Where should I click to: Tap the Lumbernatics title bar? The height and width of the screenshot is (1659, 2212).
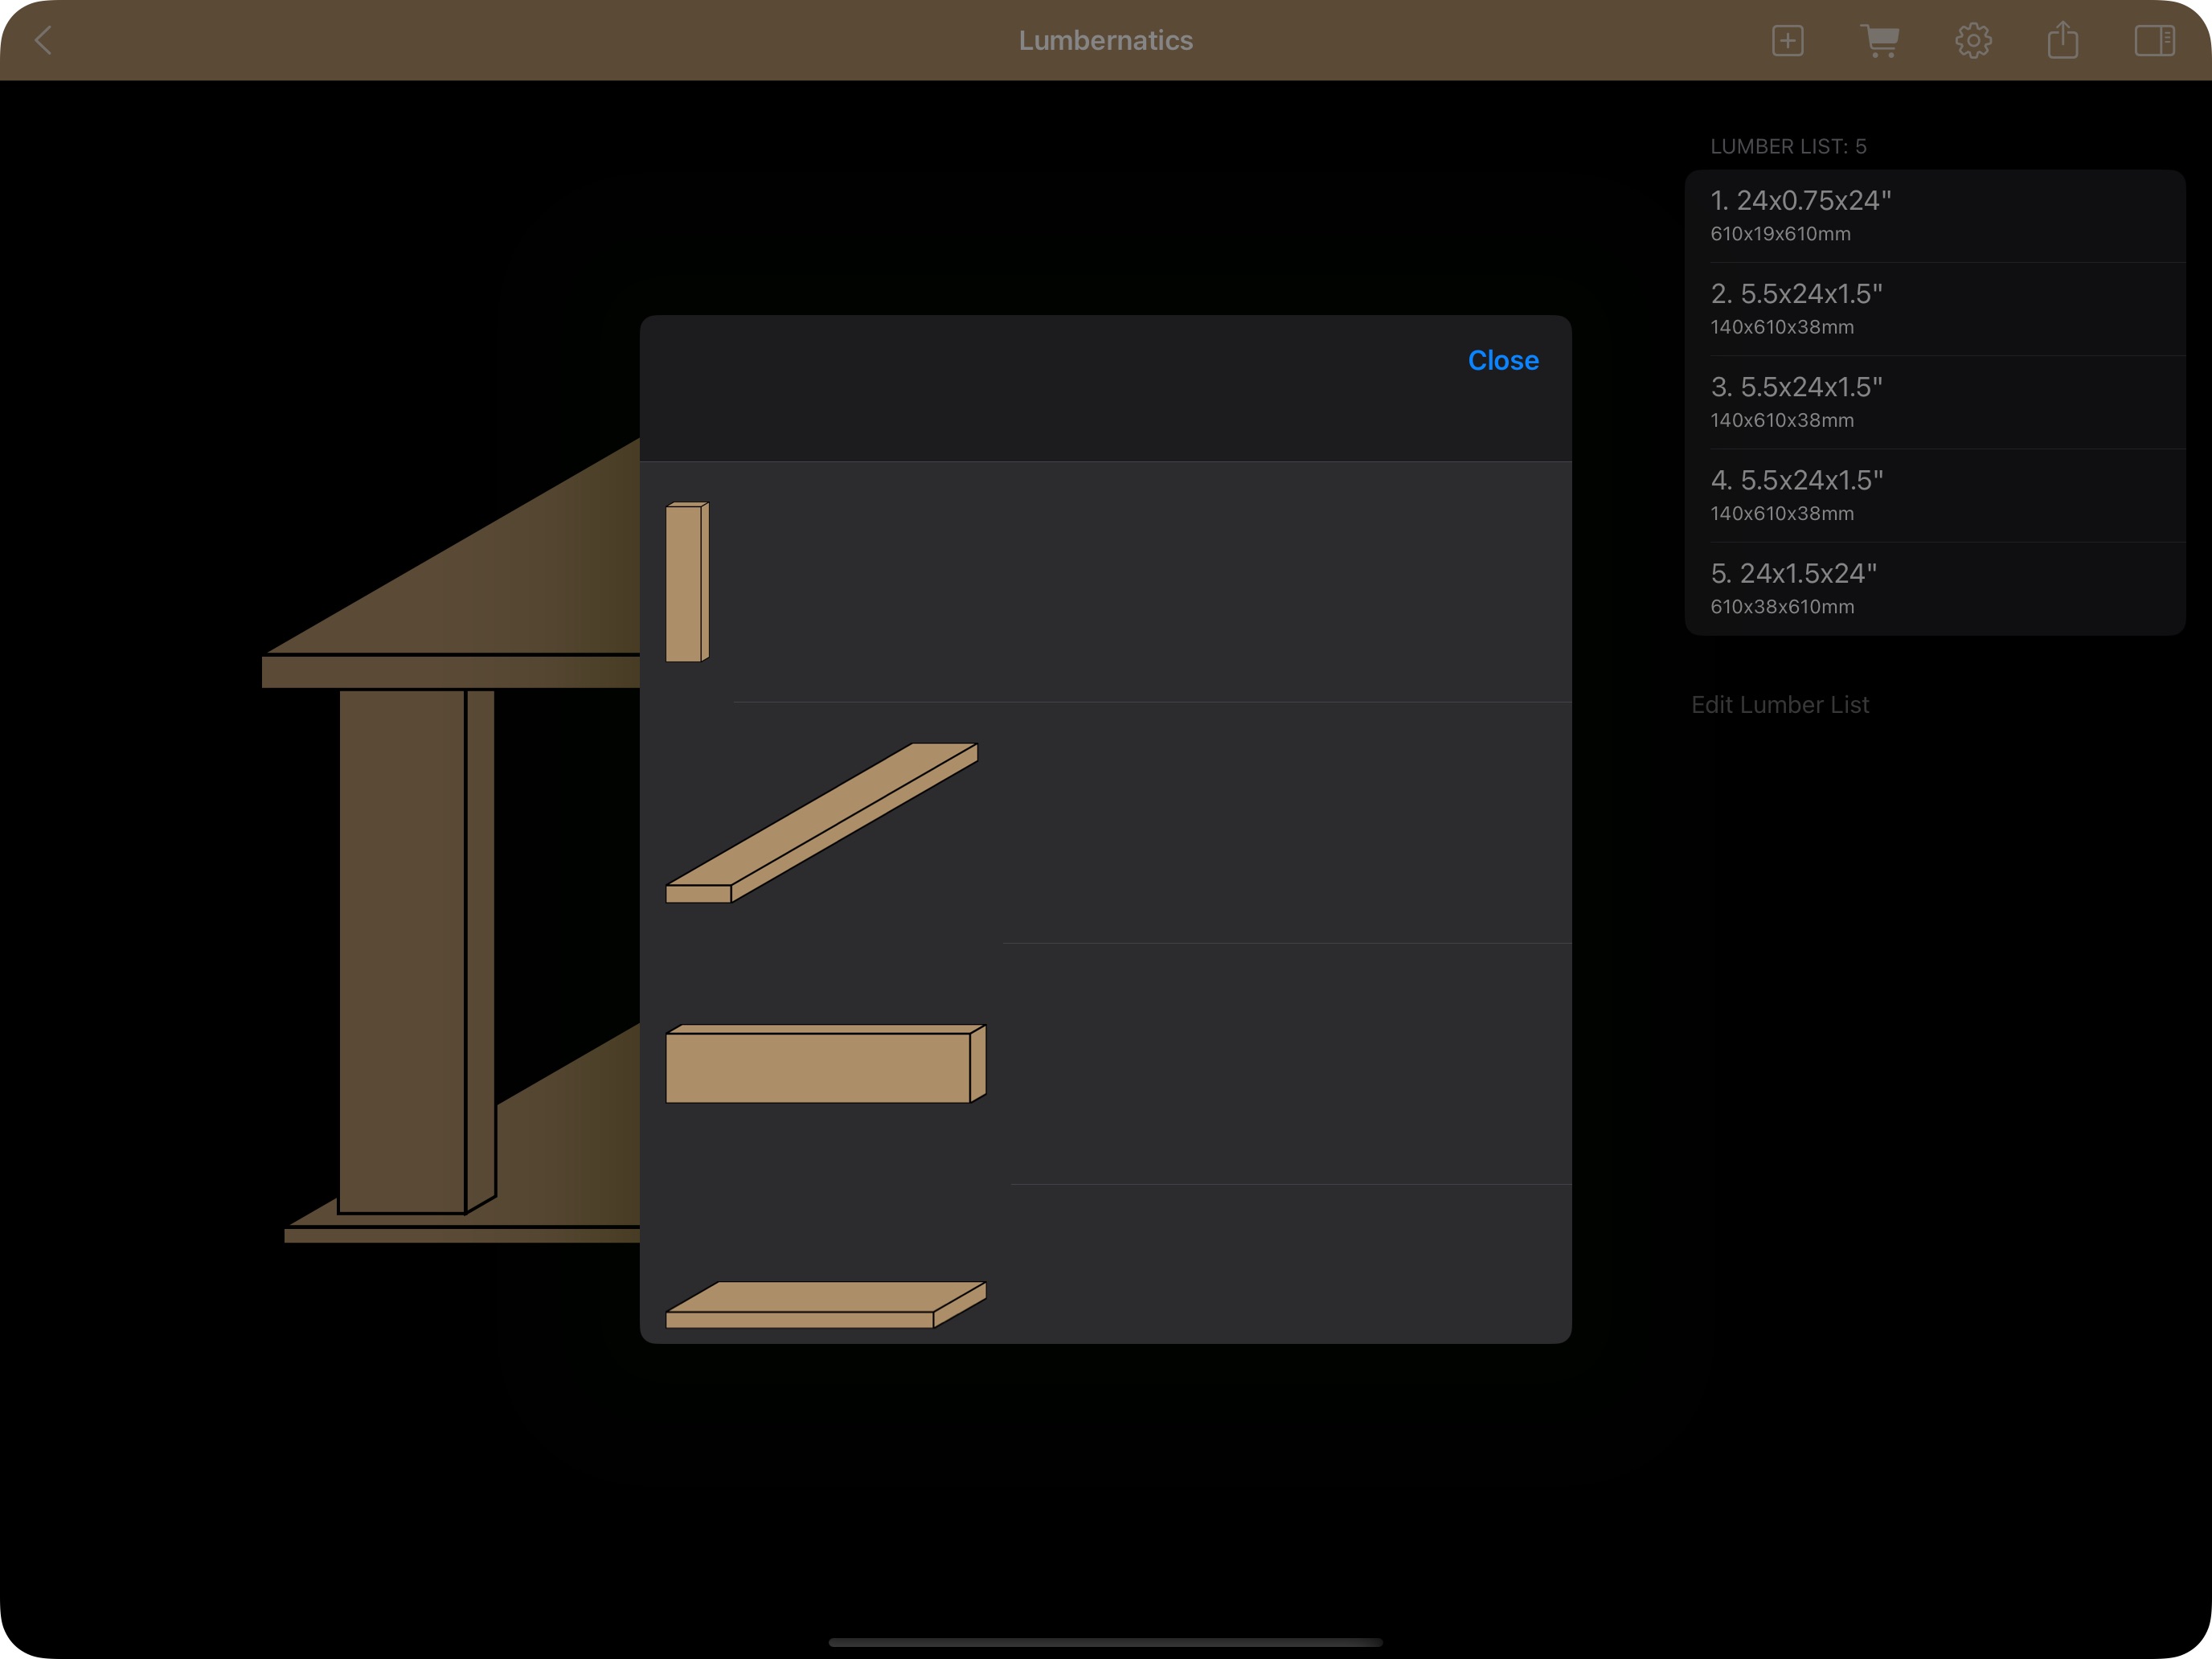1106,41
